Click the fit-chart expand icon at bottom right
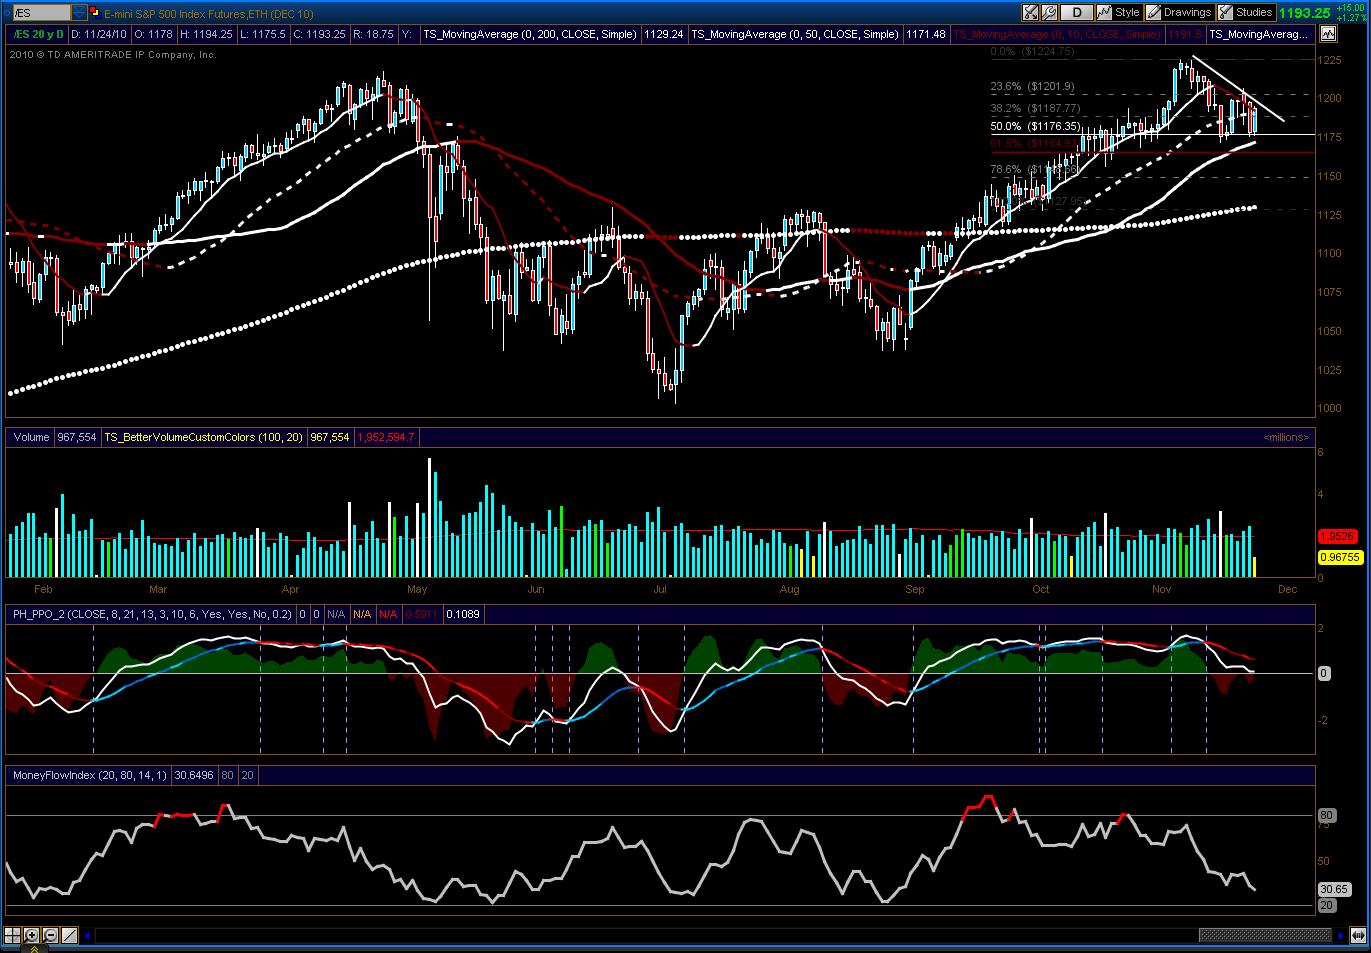This screenshot has height=953, width=1371. pos(1357,936)
